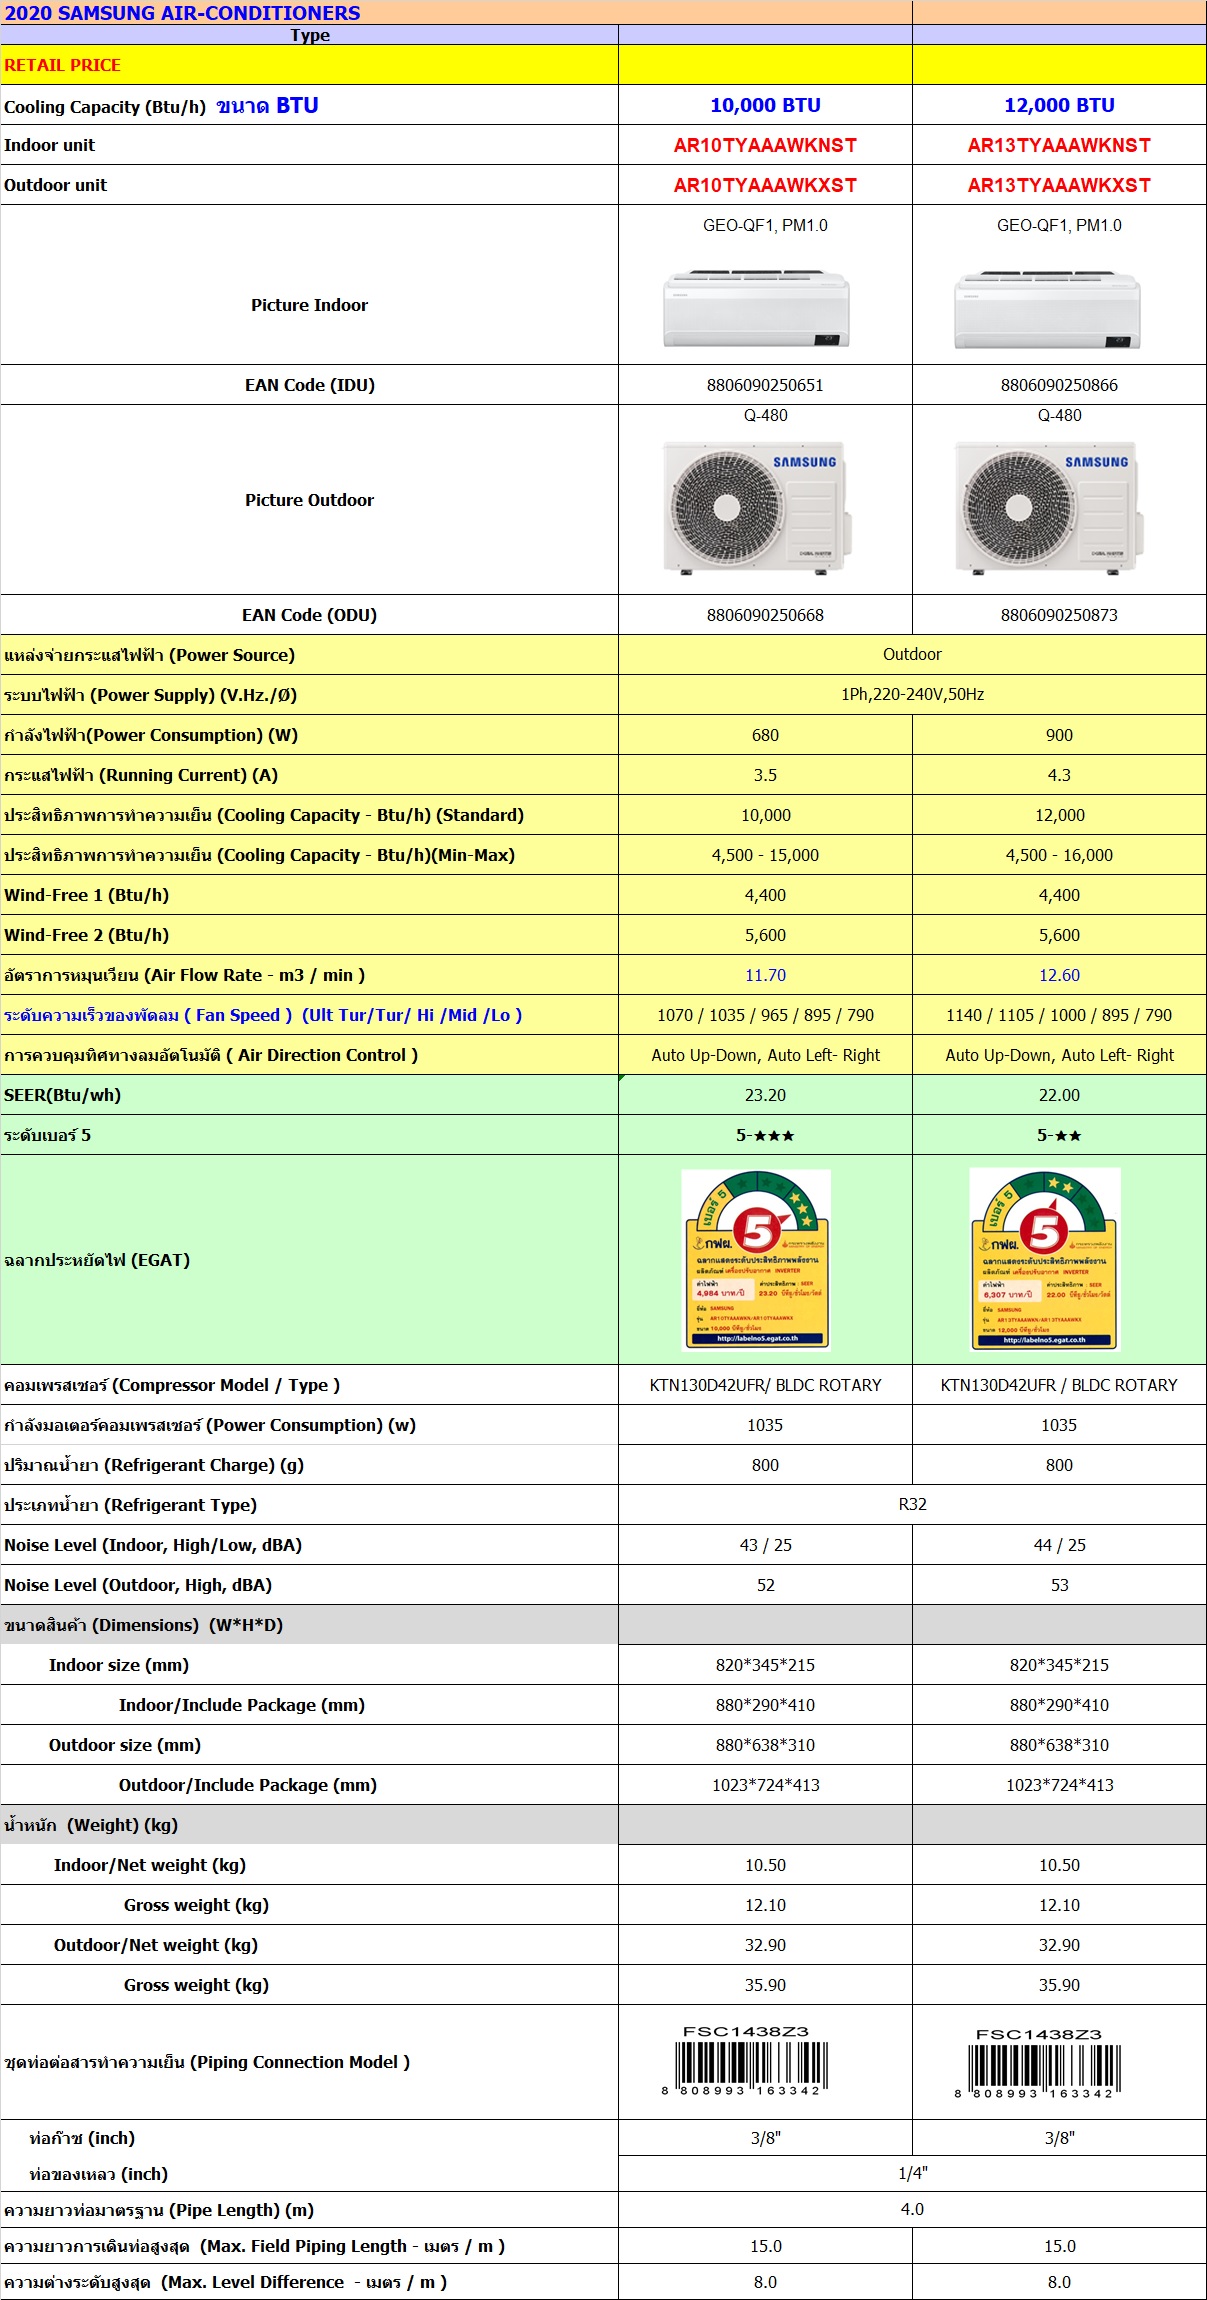Open the 12,000 BTU outdoor unit picture
The height and width of the screenshot is (2300, 1207).
(x=1048, y=508)
